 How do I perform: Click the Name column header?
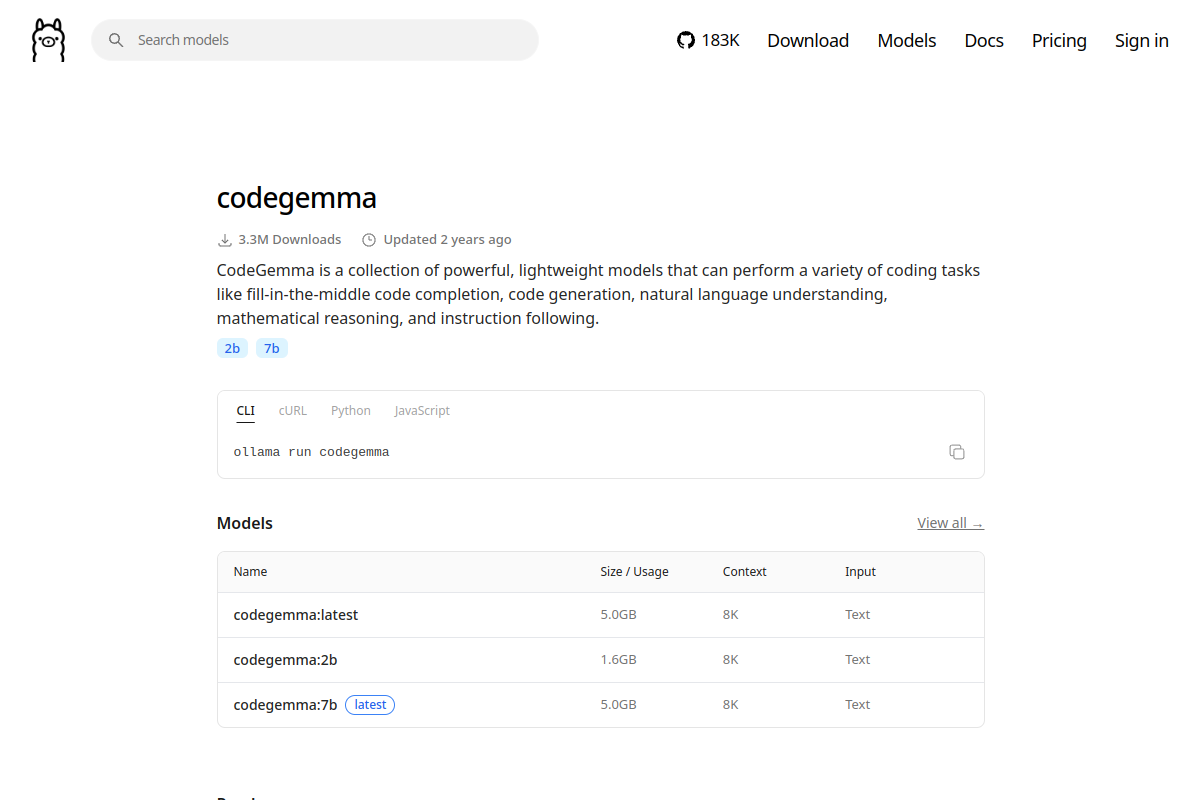[x=250, y=572]
